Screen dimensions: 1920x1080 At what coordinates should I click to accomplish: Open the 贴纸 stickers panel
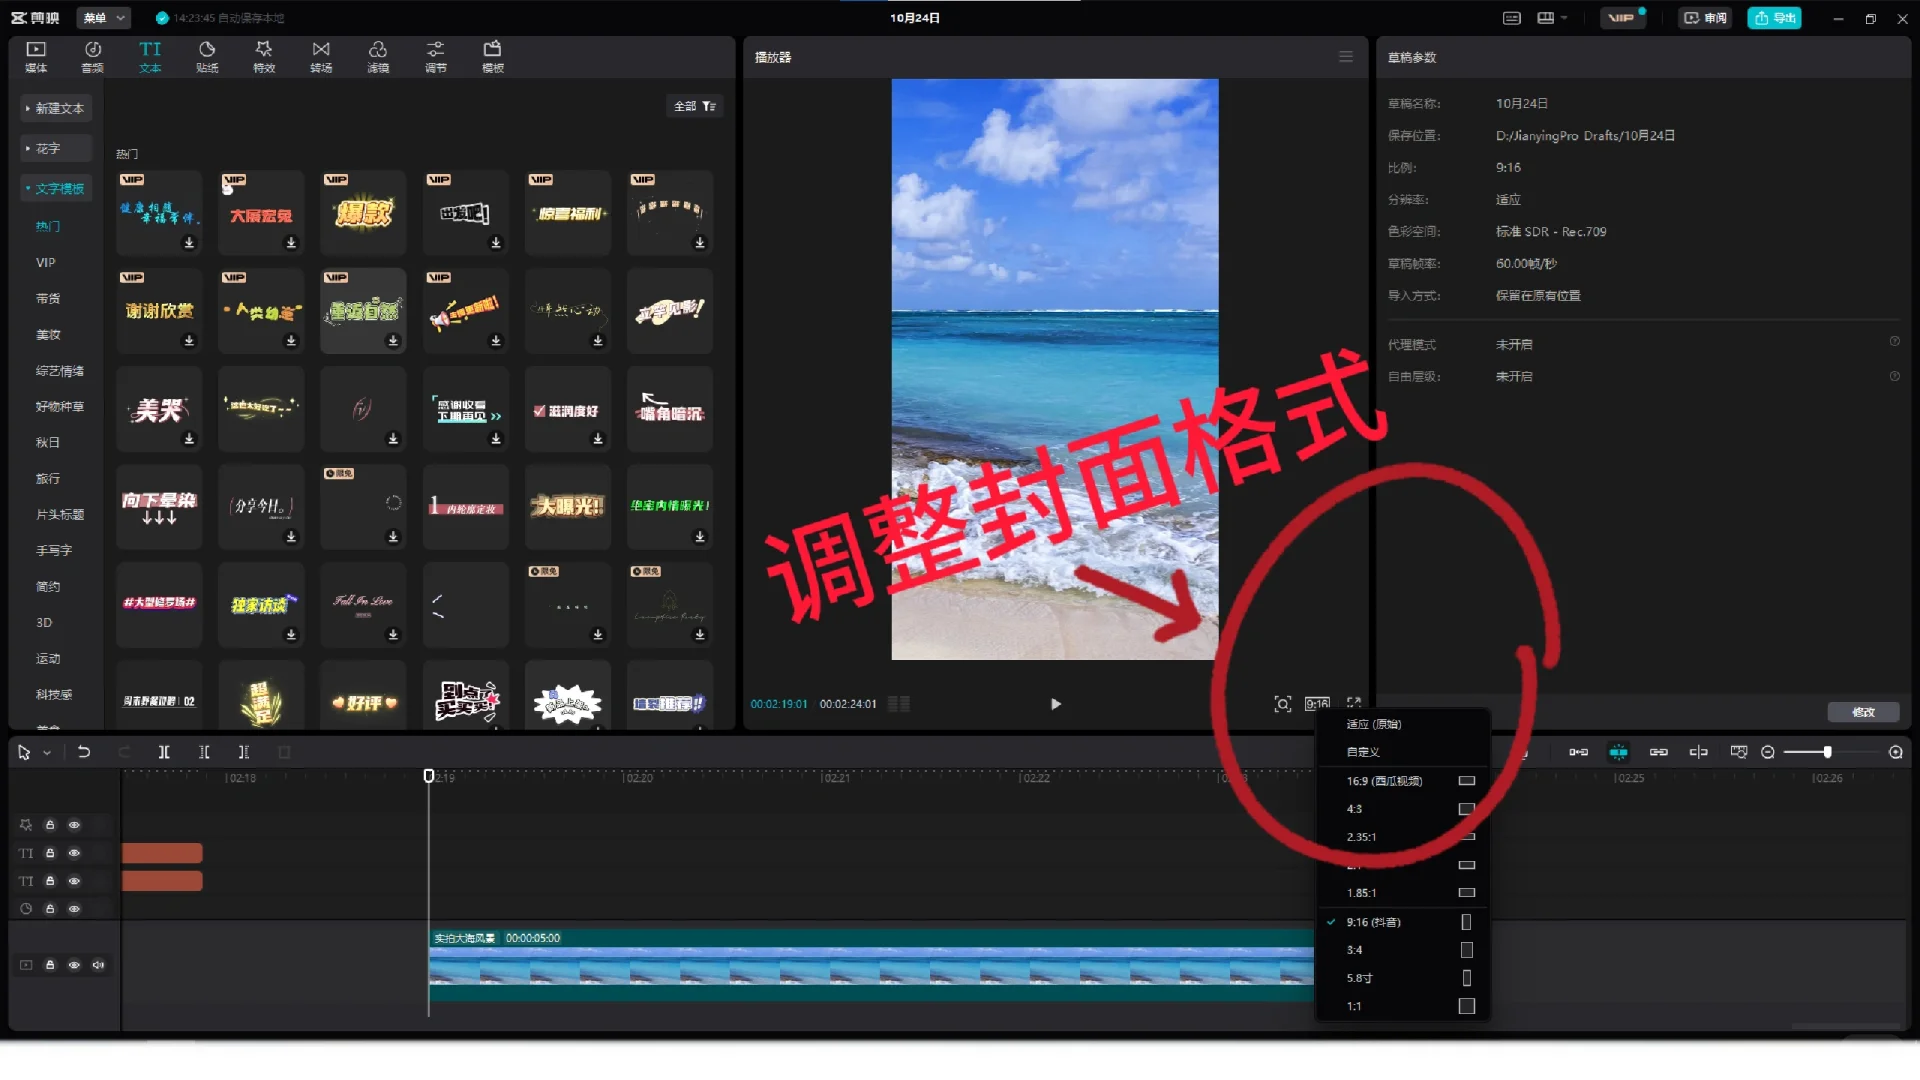(x=207, y=56)
